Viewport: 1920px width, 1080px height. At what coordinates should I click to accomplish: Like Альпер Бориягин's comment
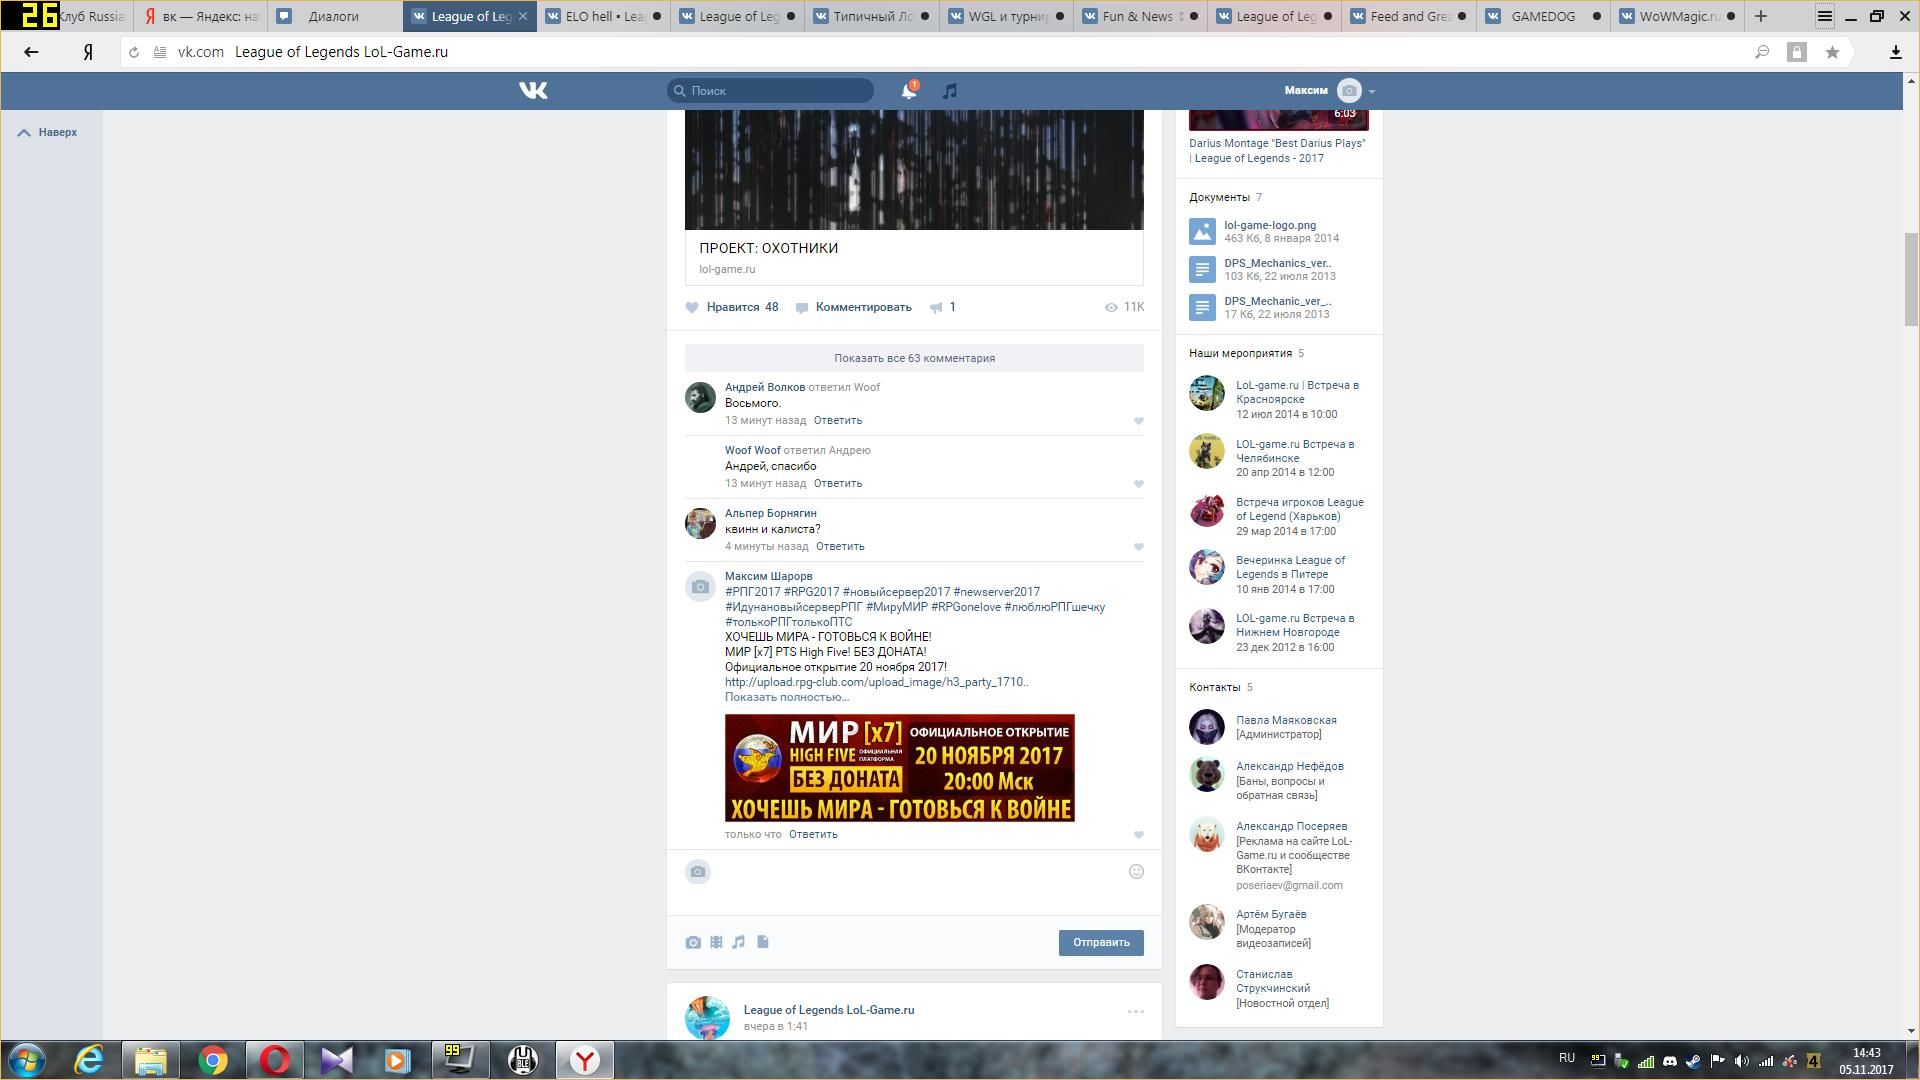coord(1138,547)
